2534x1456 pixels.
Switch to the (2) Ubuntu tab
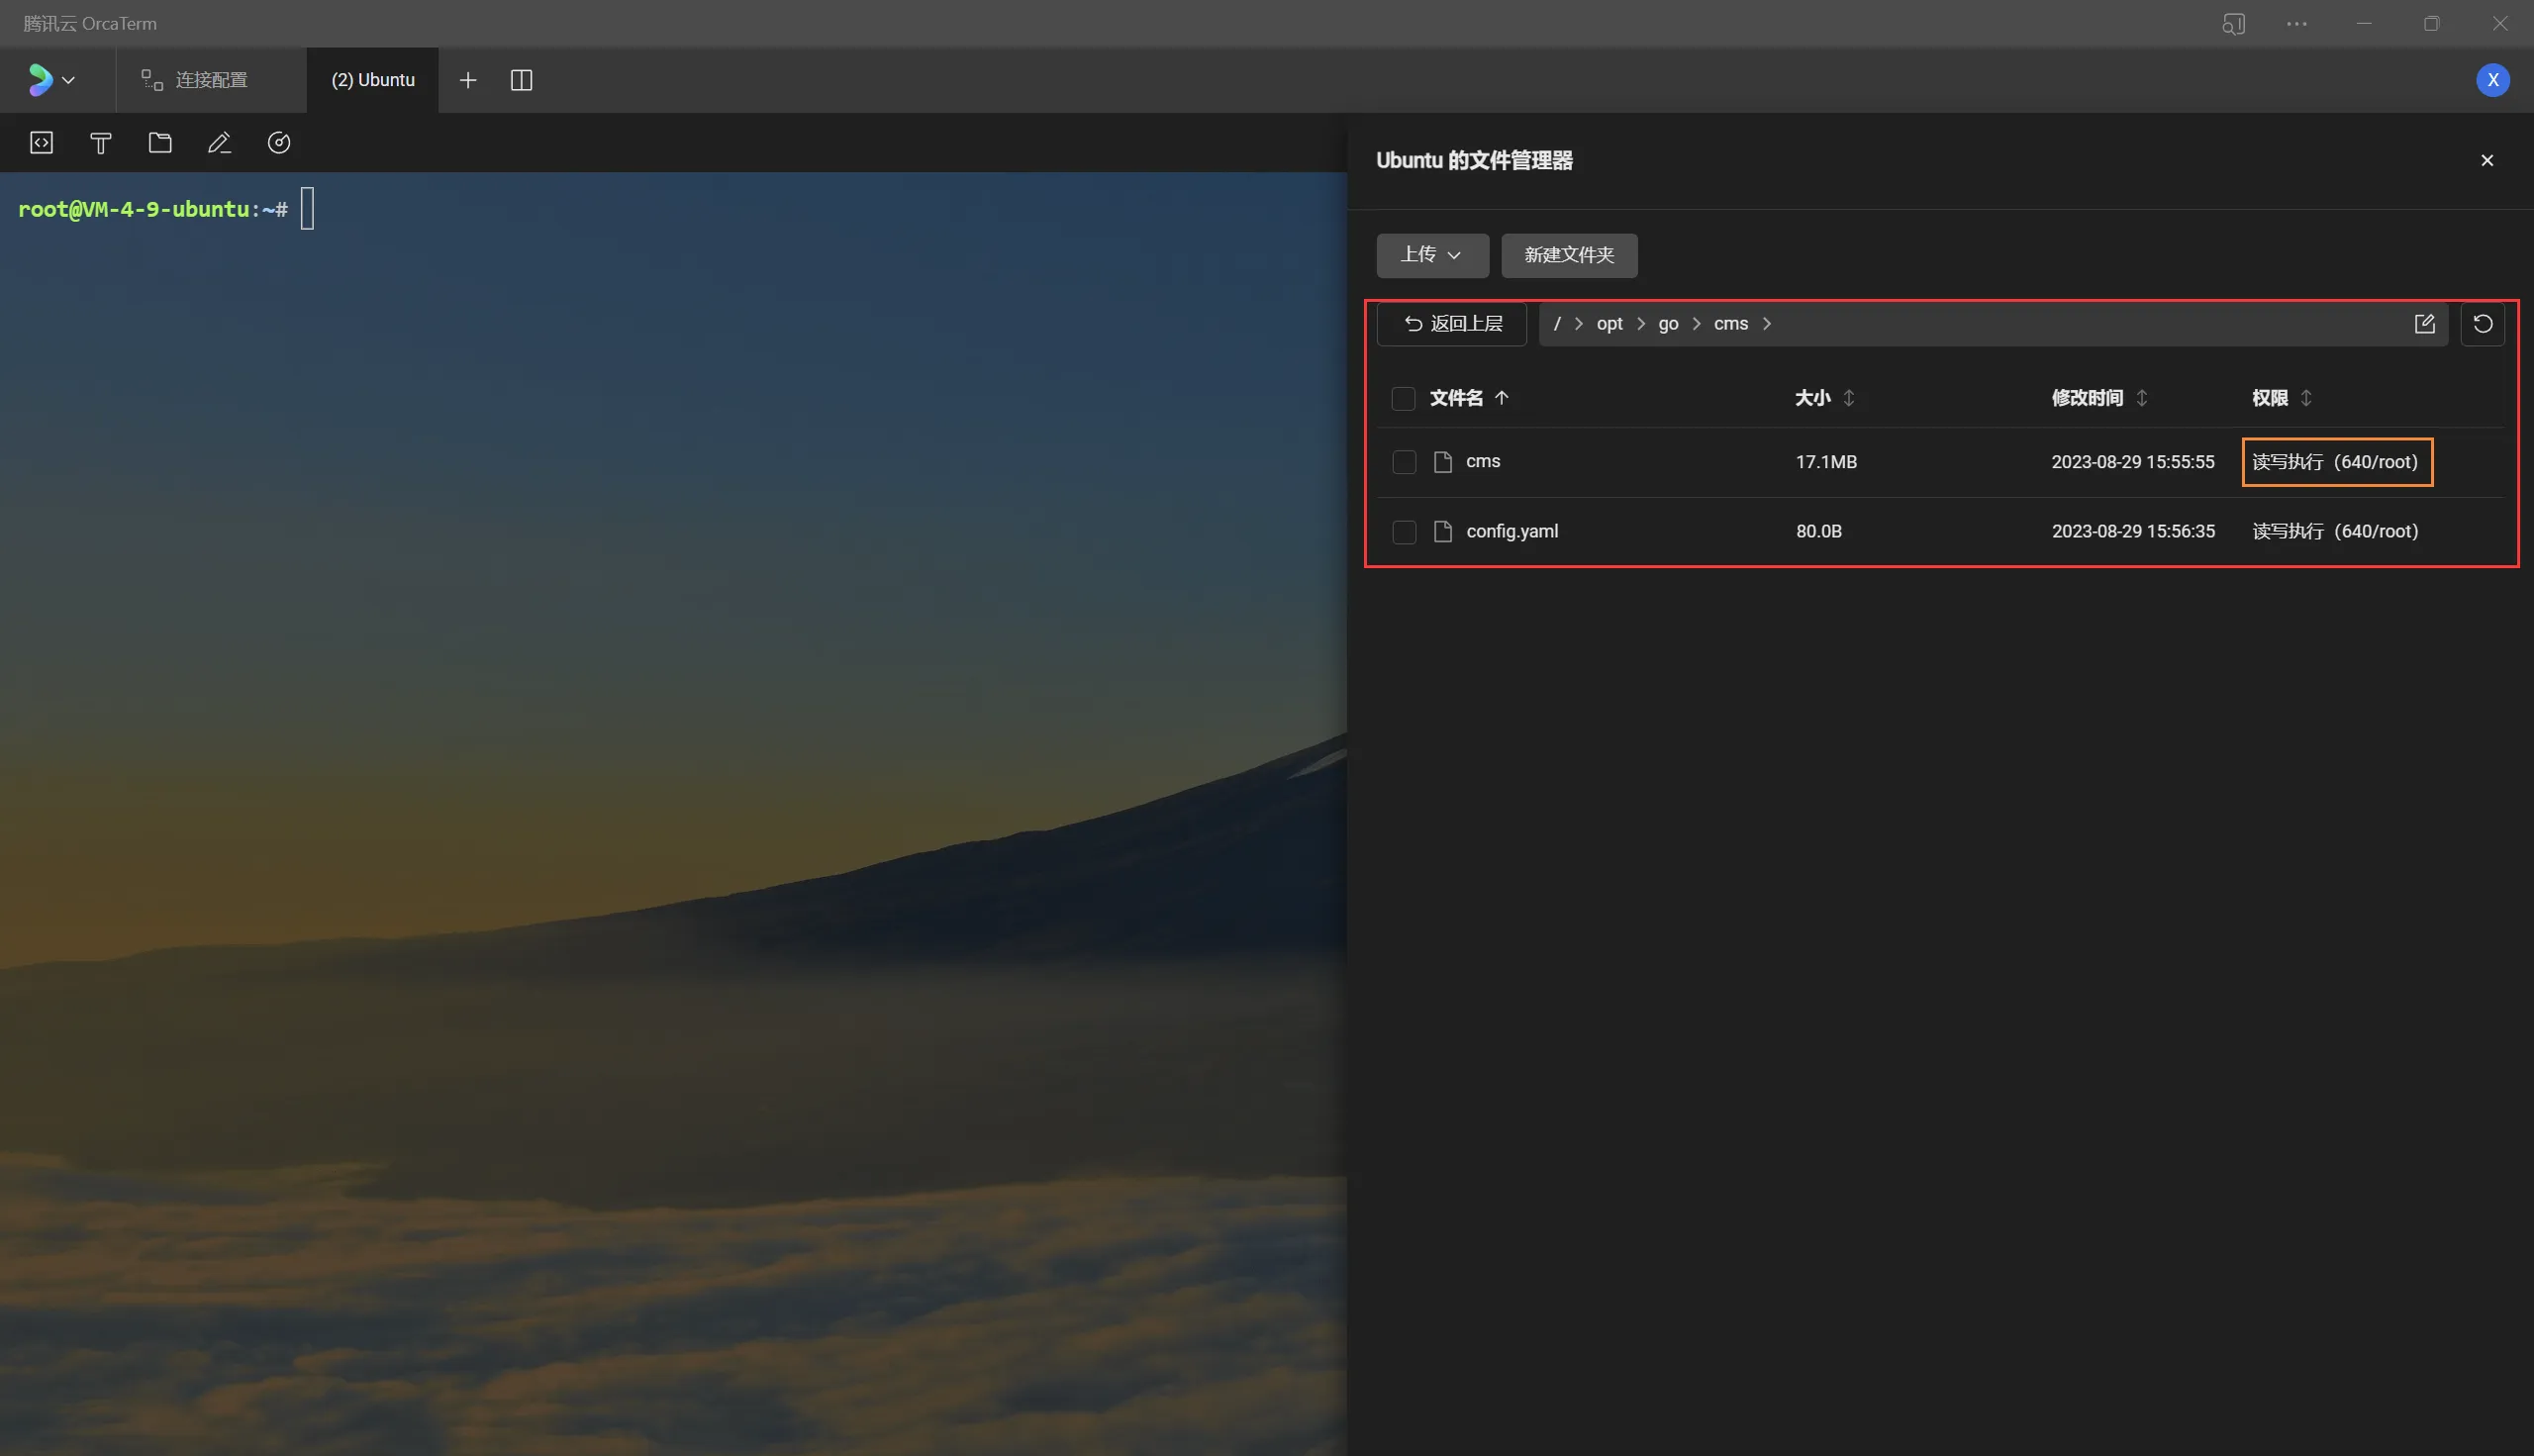click(372, 80)
